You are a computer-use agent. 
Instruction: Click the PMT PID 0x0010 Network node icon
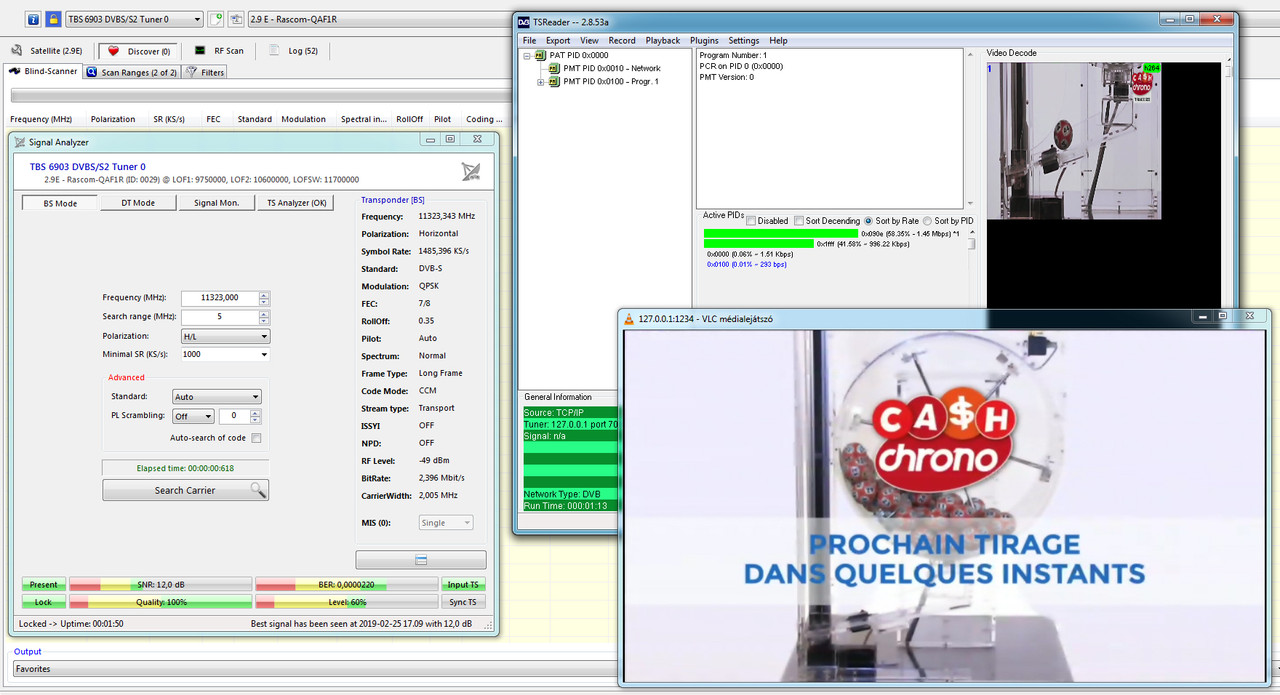(555, 68)
